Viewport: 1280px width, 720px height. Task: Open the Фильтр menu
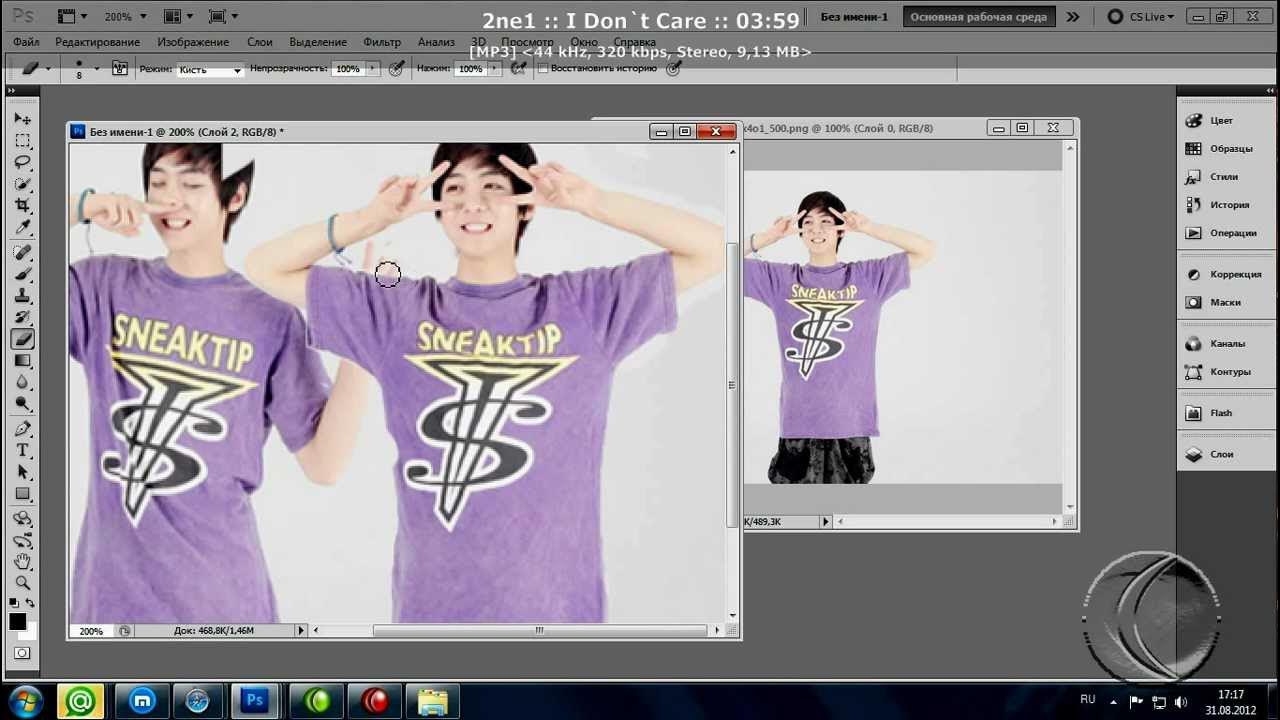(382, 42)
